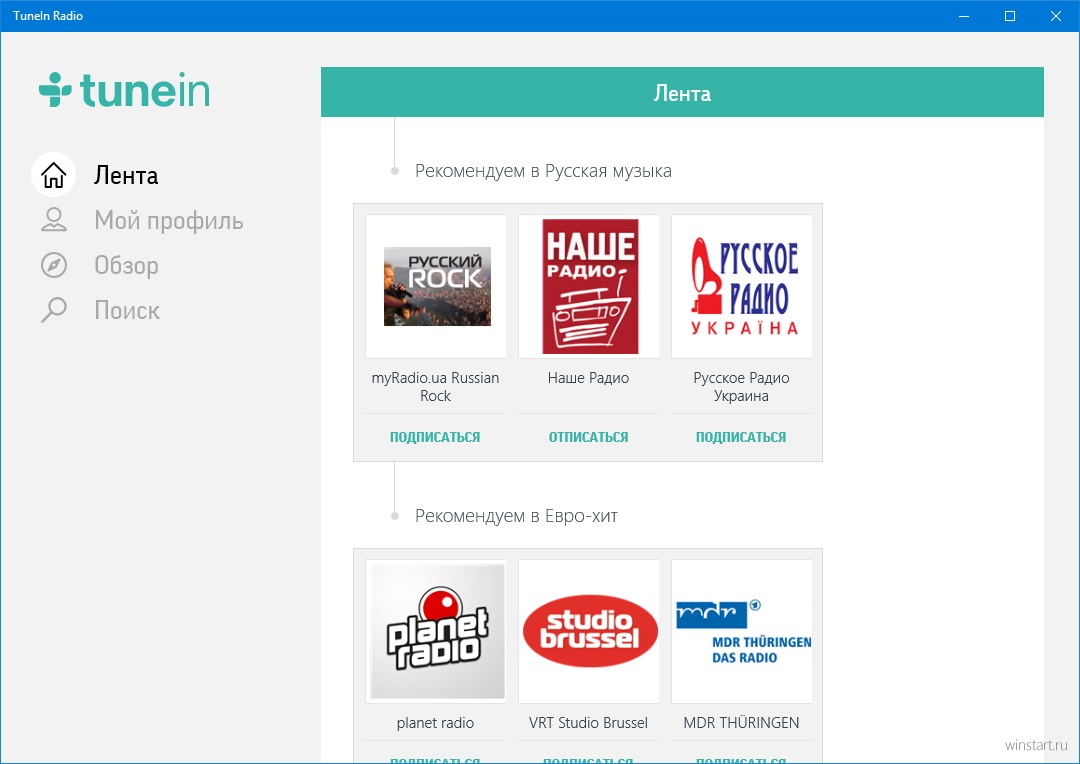Go to the Обзор section
This screenshot has height=764, width=1080.
pos(127,265)
